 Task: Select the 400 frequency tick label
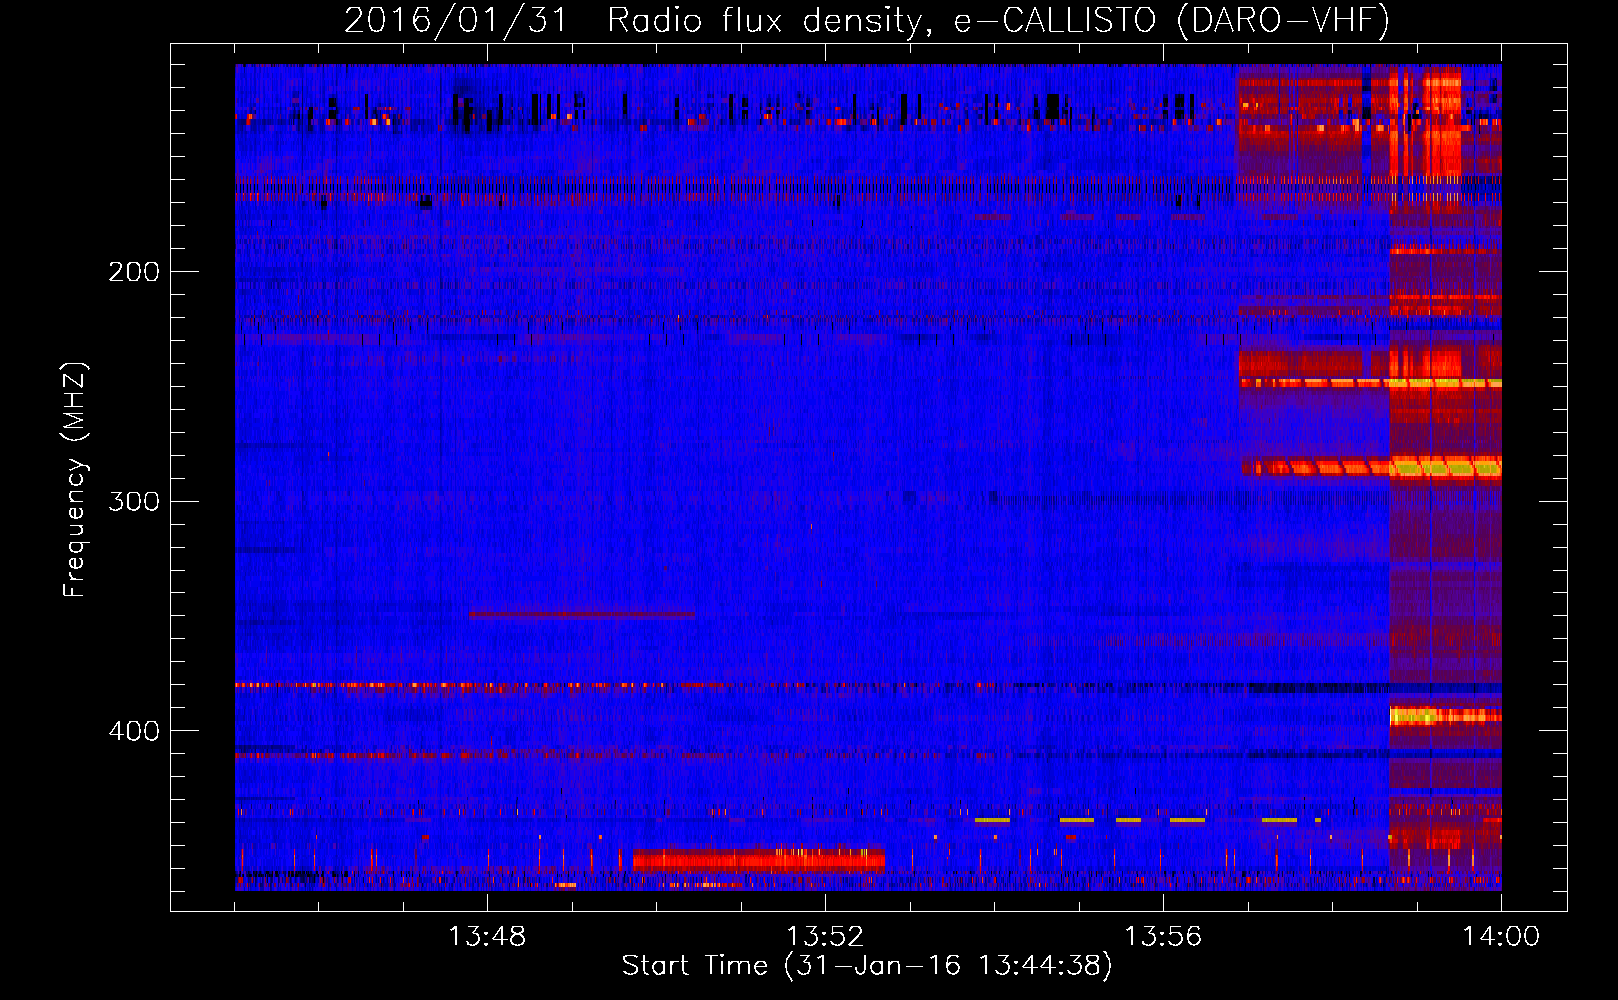coord(134,731)
